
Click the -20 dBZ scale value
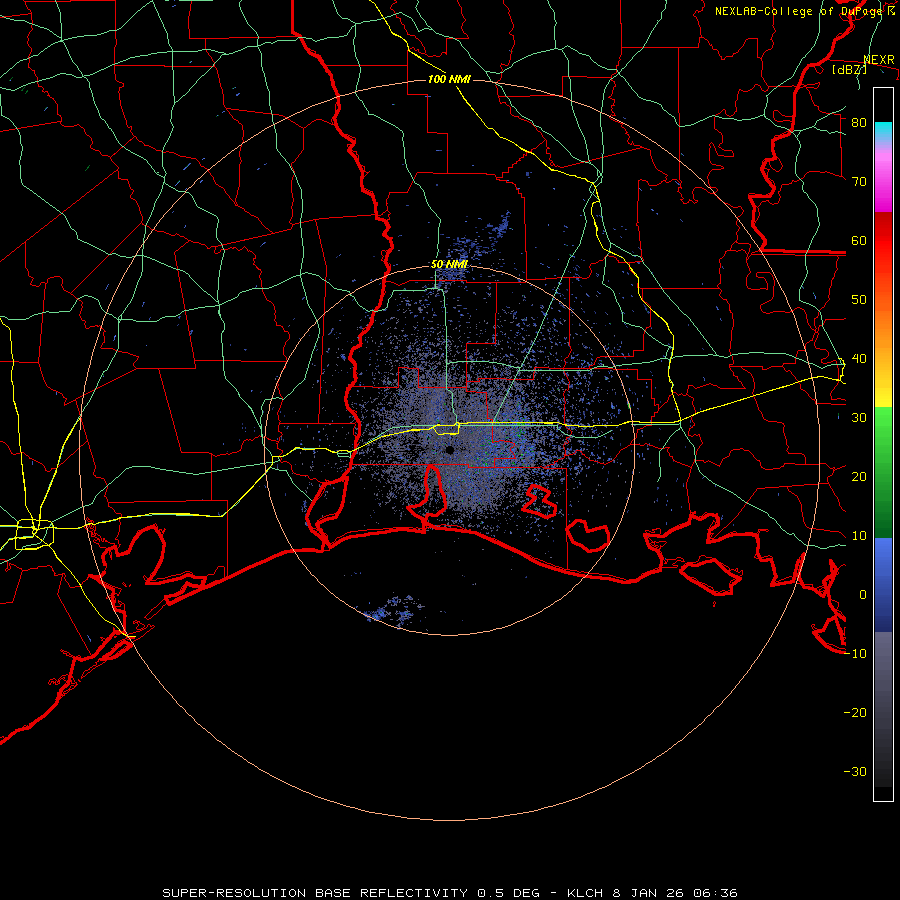[855, 713]
